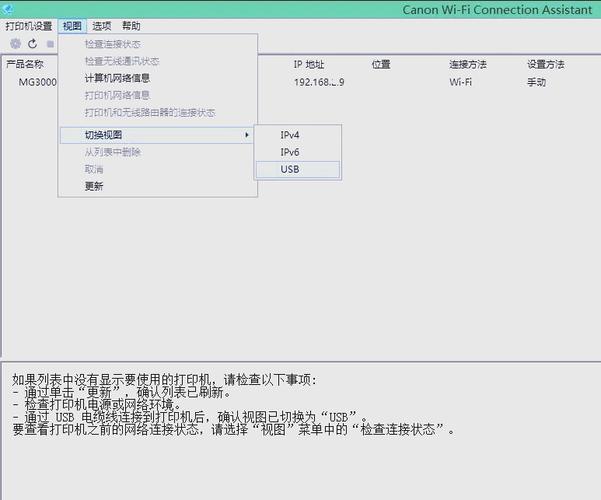
Task: Open the 选项 menu
Action: point(102,26)
